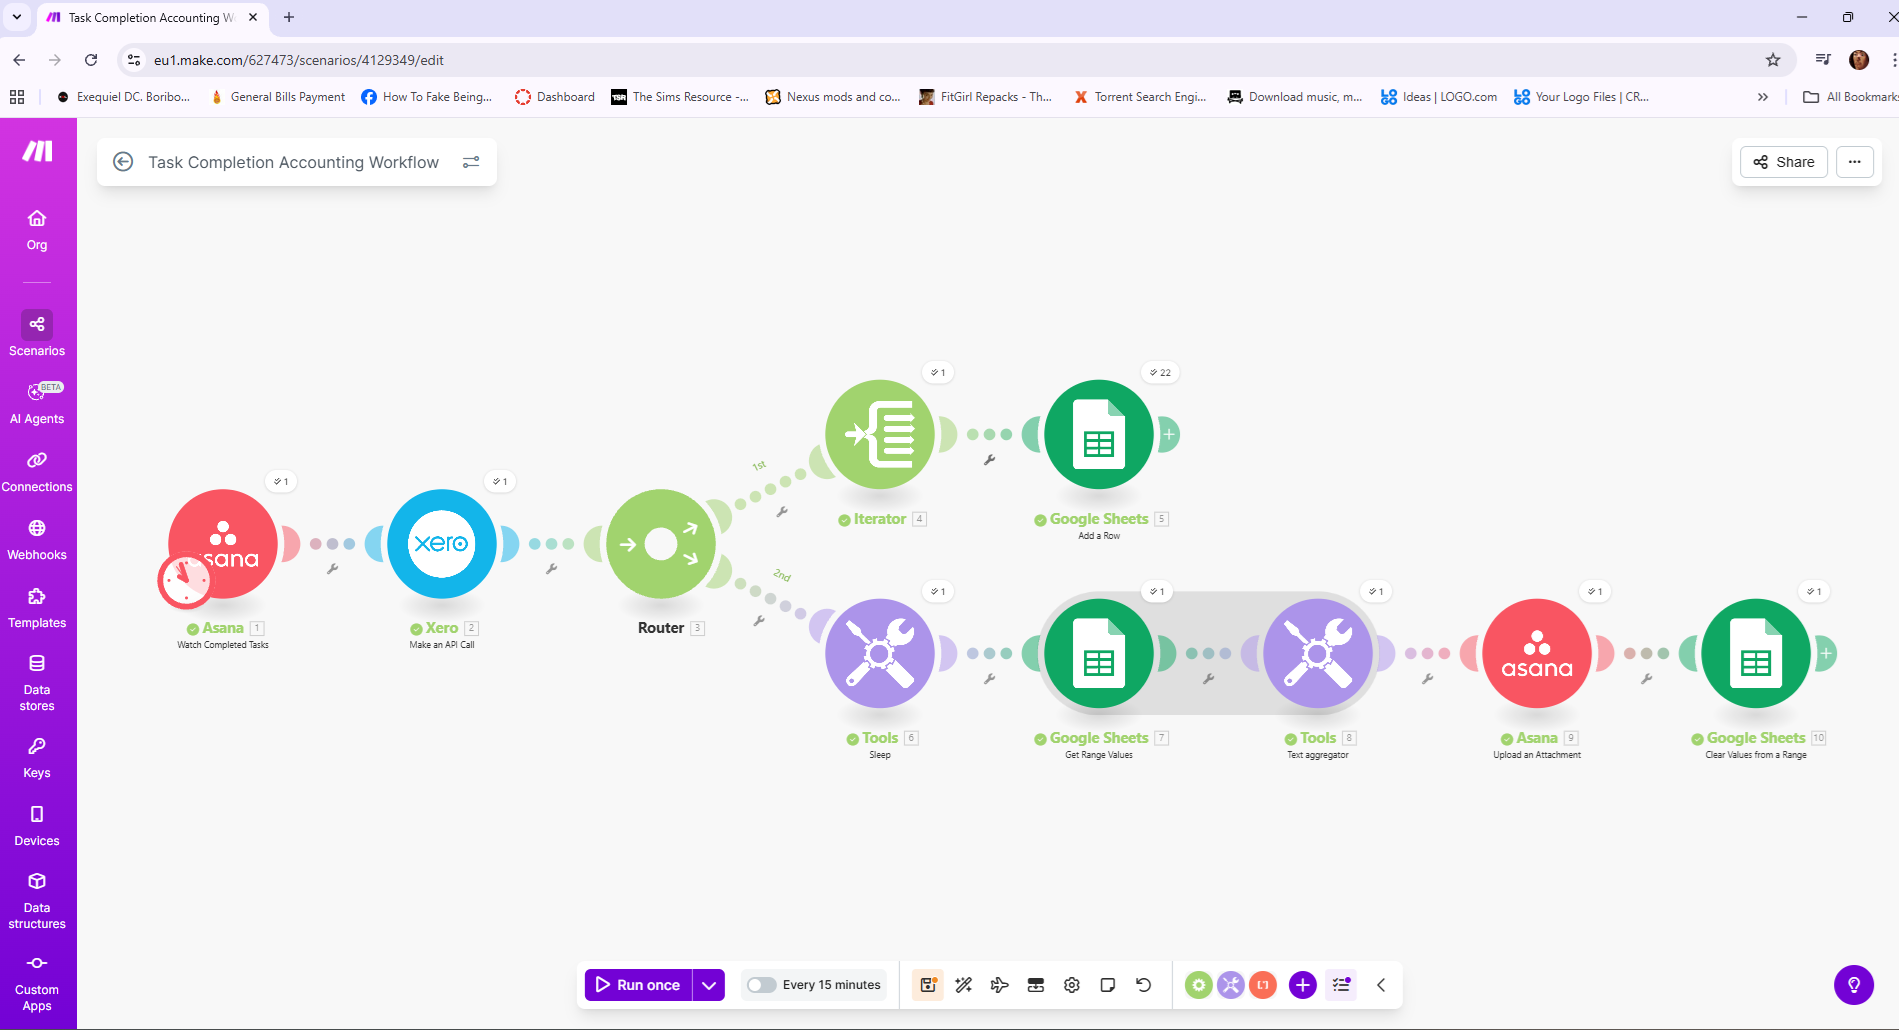Viewport: 1899px width, 1030px height.
Task: Open Google Sheets Clear Values module
Action: tap(1756, 653)
